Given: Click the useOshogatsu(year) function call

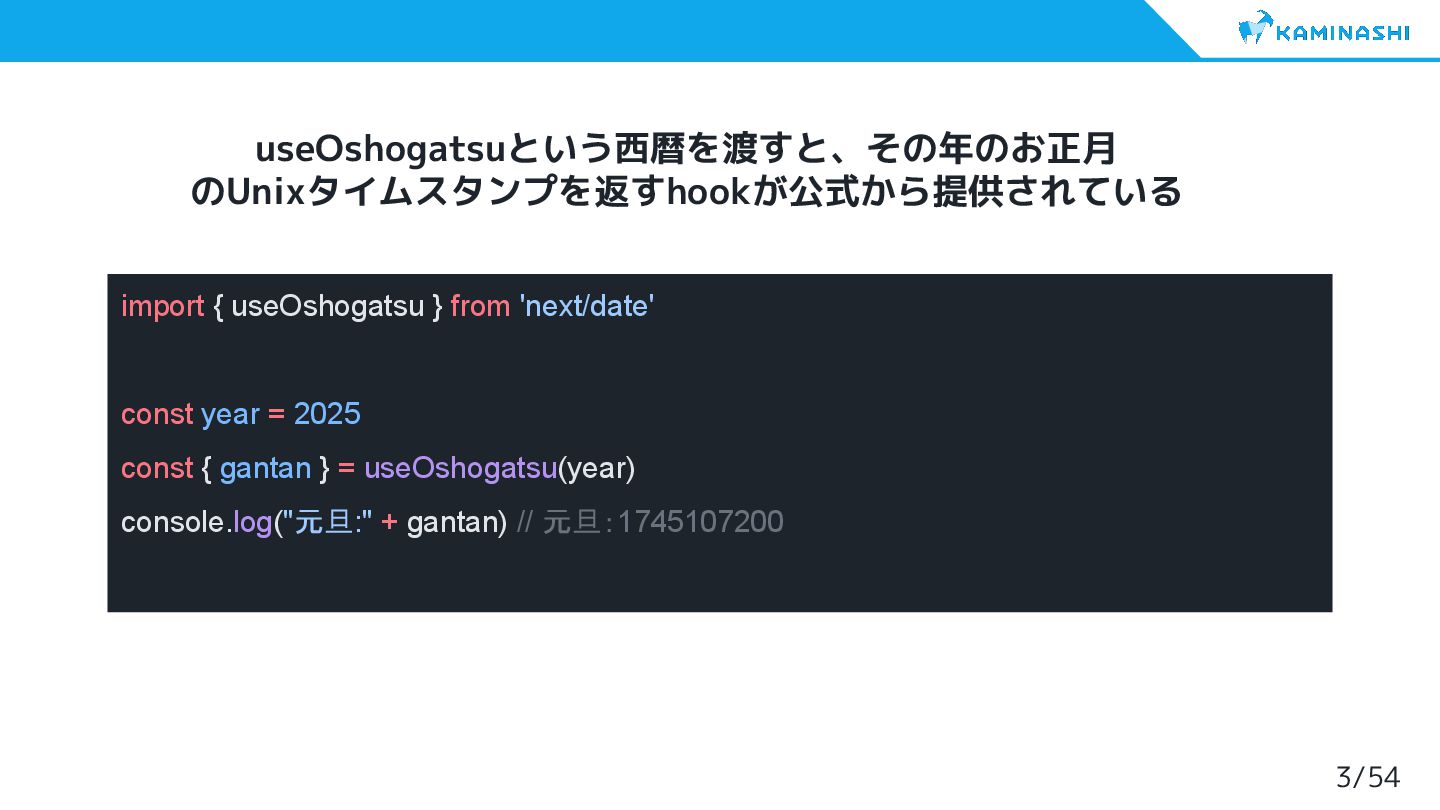Looking at the screenshot, I should tap(499, 468).
